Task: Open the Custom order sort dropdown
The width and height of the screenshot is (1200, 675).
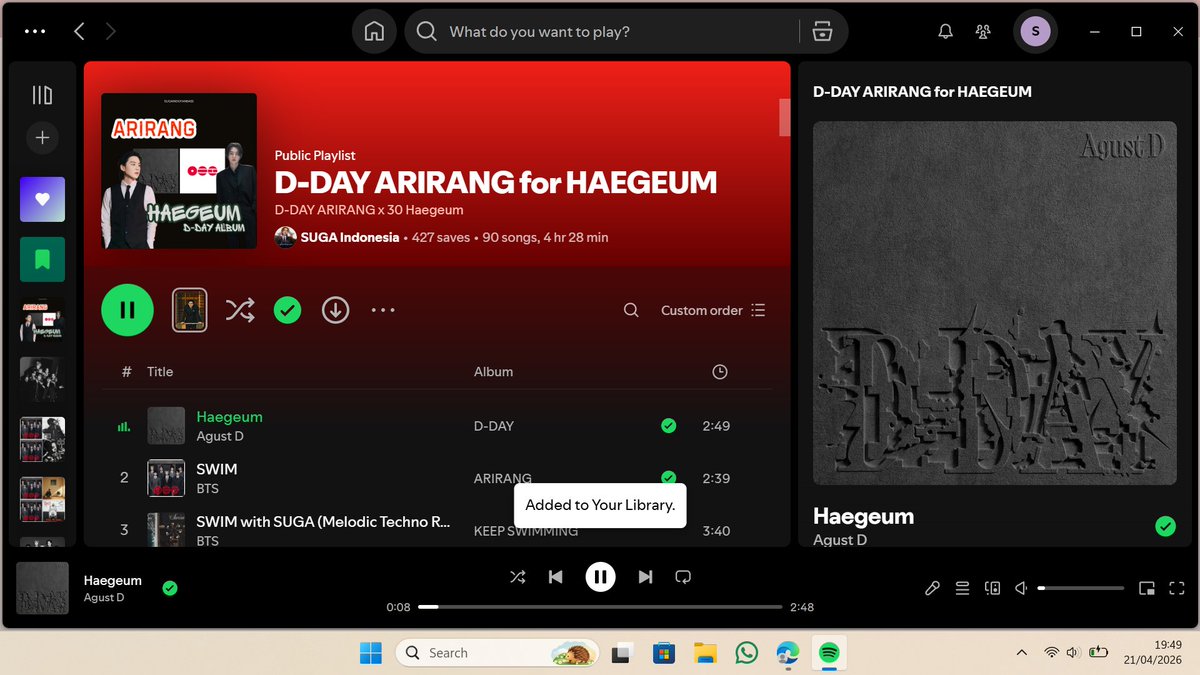Action: [713, 310]
